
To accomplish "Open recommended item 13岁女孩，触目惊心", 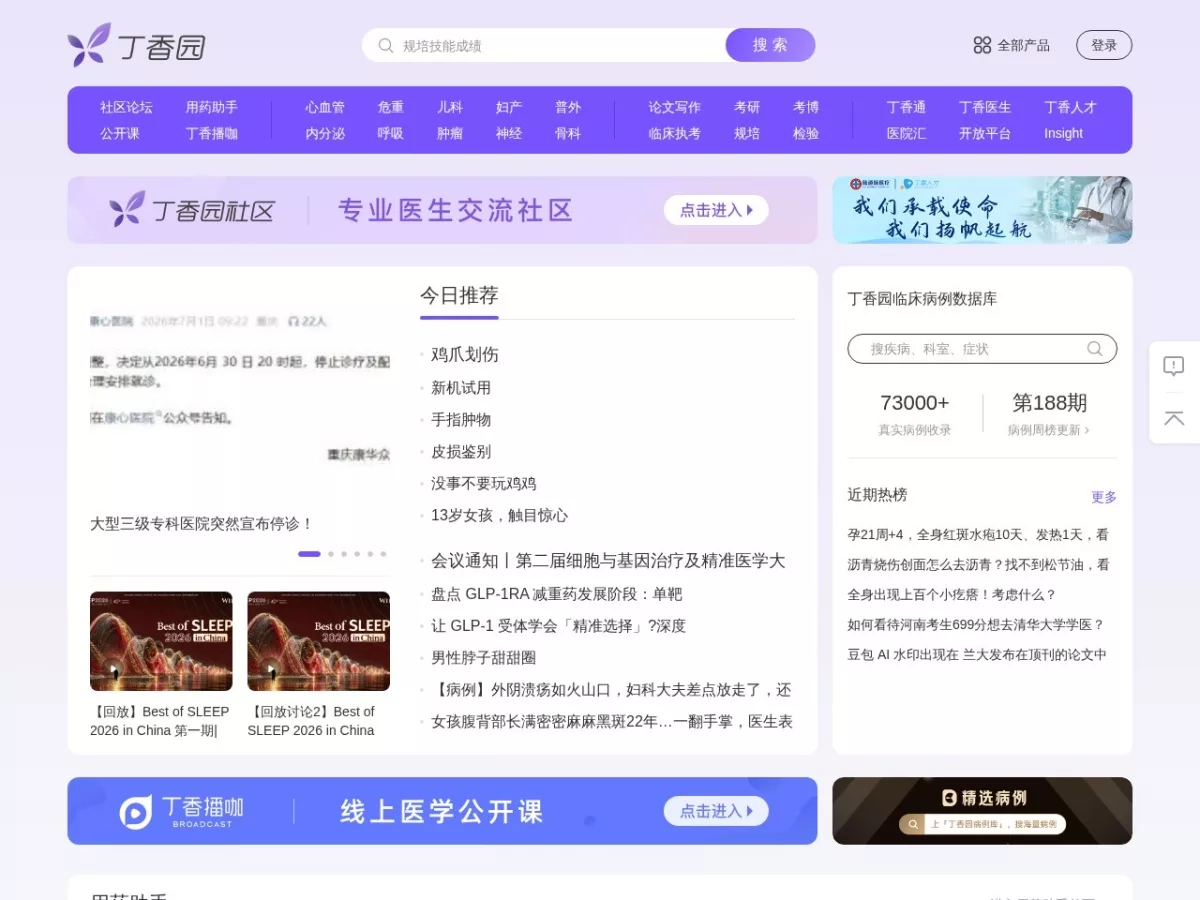I will pyautogui.click(x=499, y=516).
